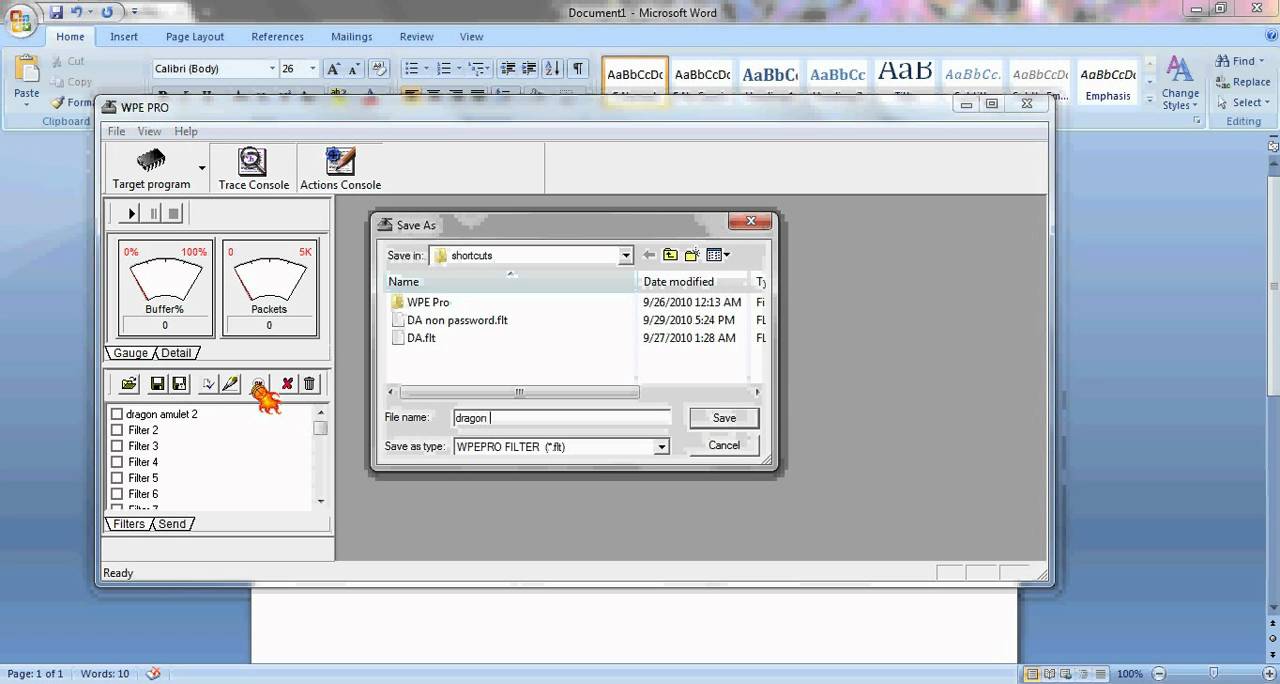Check the Filter 4 checkbox
Viewport: 1280px width, 684px height.
tap(117, 462)
